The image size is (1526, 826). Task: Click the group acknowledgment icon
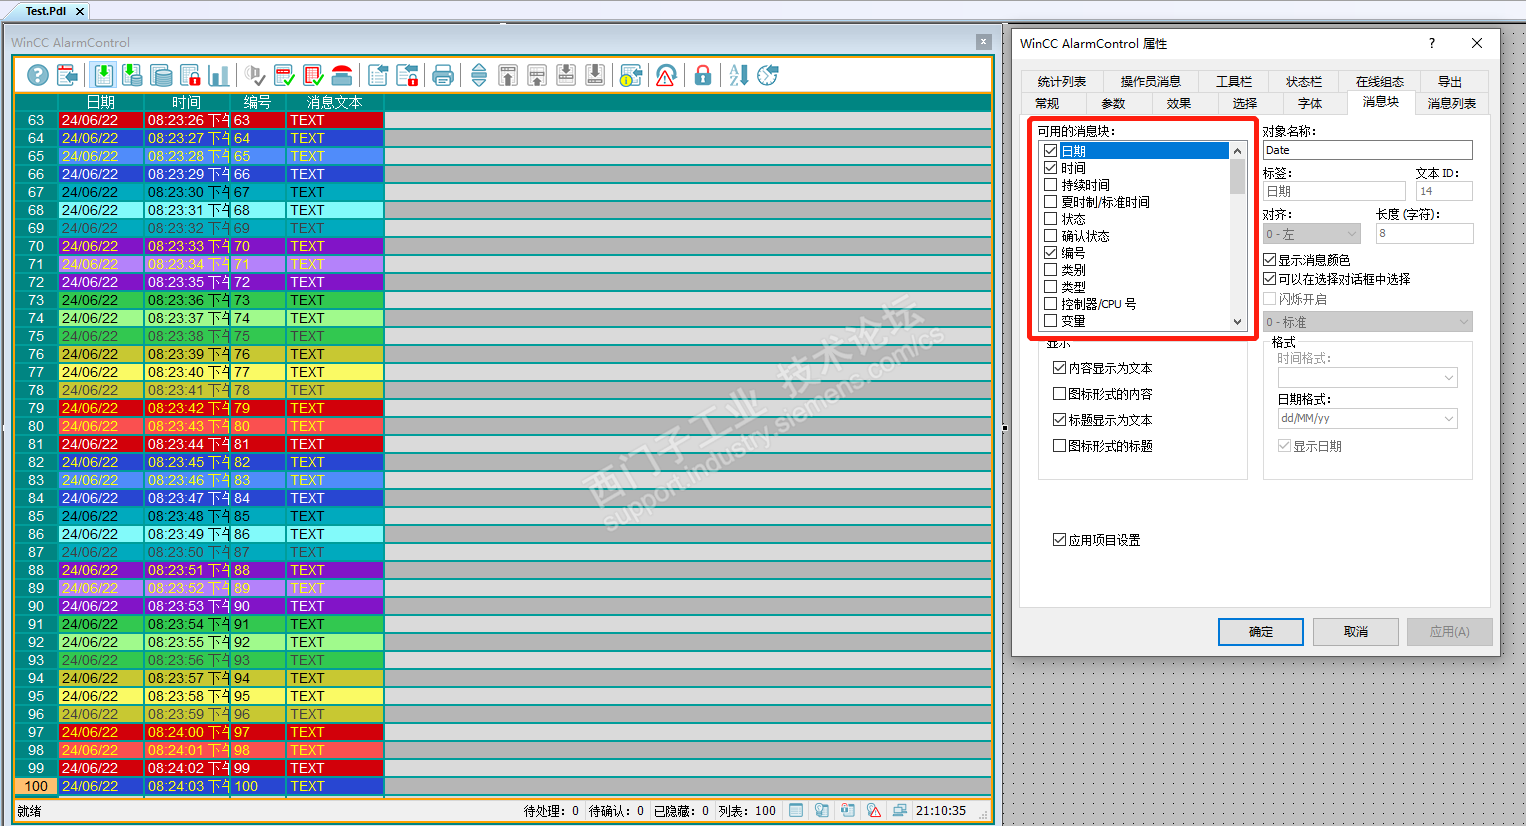point(313,75)
